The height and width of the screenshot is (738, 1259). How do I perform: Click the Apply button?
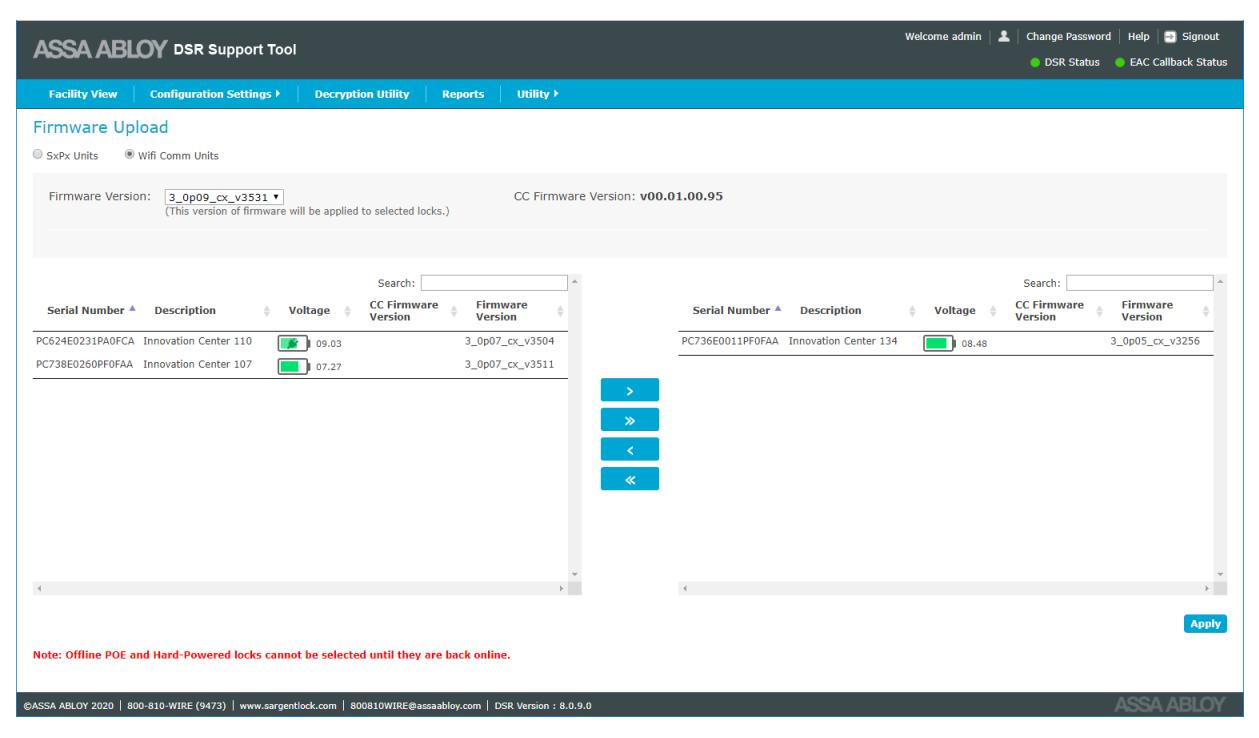[x=1205, y=623]
